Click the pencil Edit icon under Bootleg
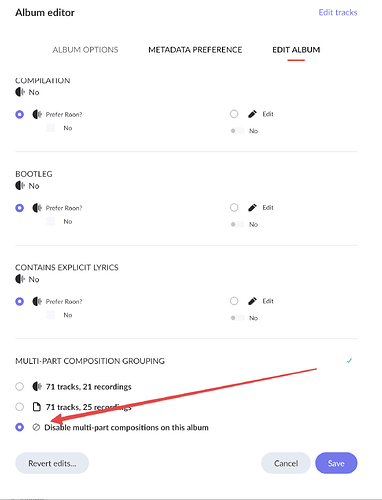Viewport: 382px width, 500px height. [x=252, y=208]
